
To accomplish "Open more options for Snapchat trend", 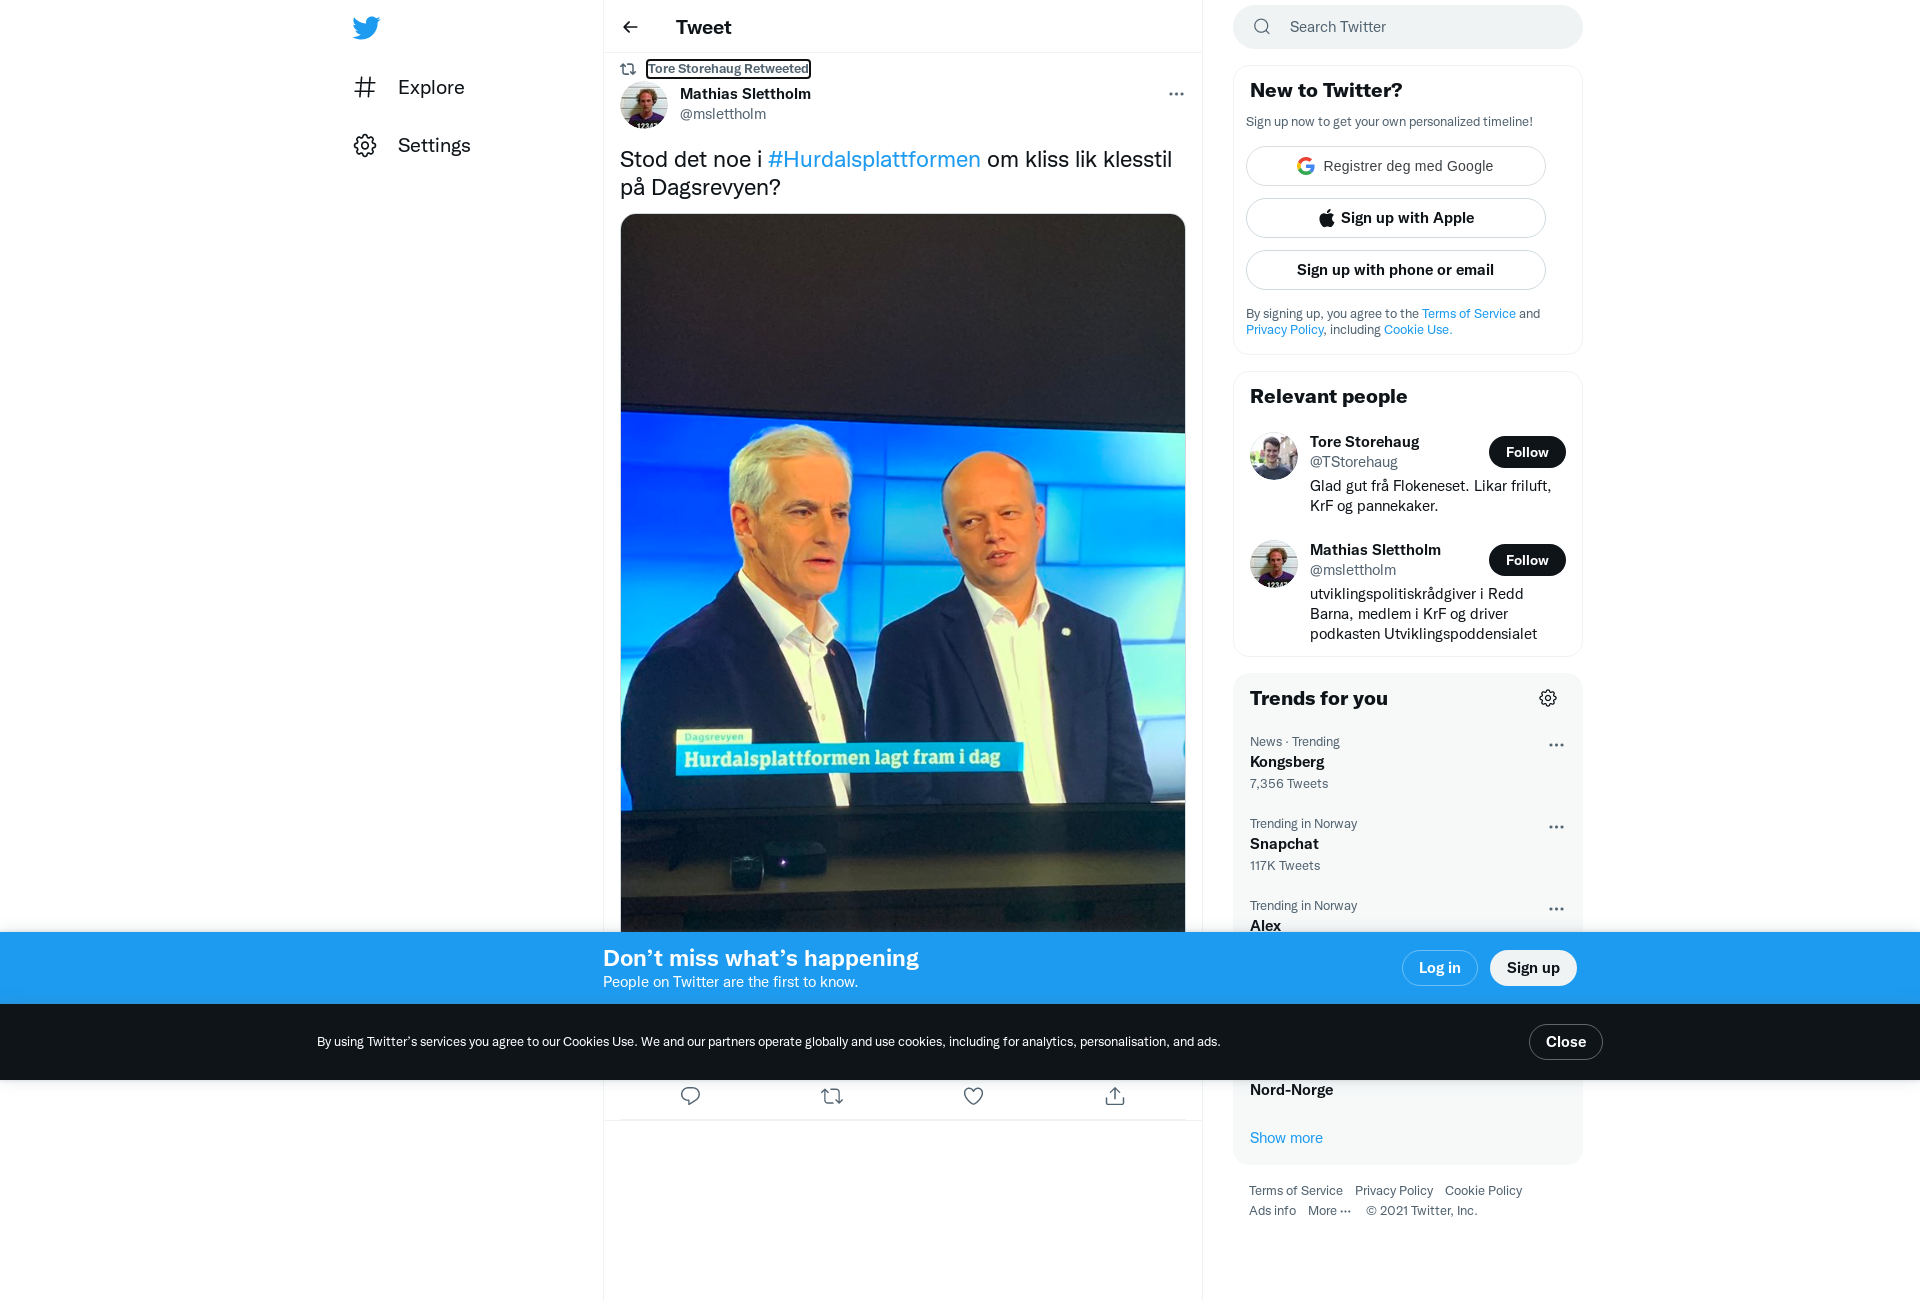I will pyautogui.click(x=1556, y=827).
